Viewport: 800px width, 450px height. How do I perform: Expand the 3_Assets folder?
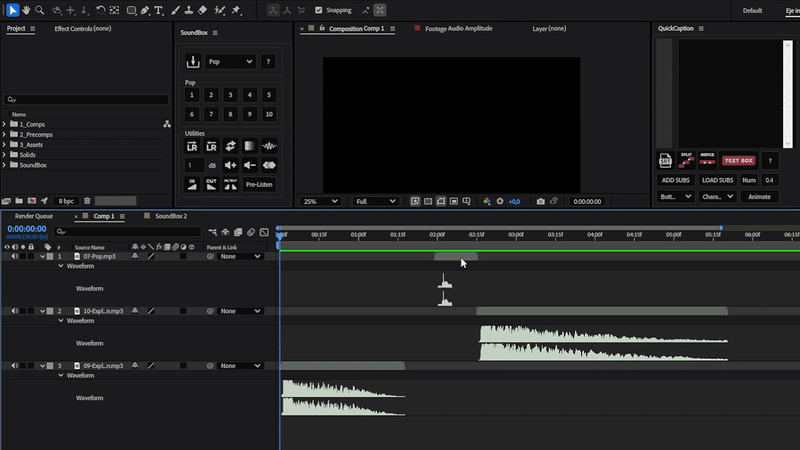click(5, 144)
